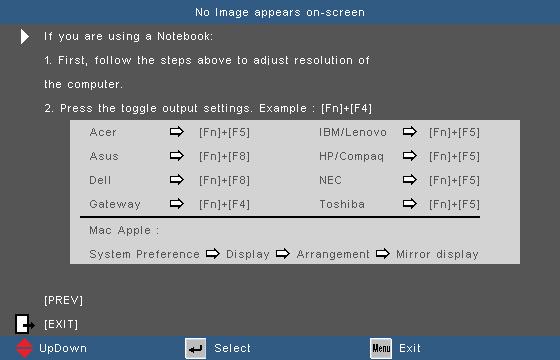
Task: Click the exit door icon beside [EXIT]
Action: (x=25, y=324)
